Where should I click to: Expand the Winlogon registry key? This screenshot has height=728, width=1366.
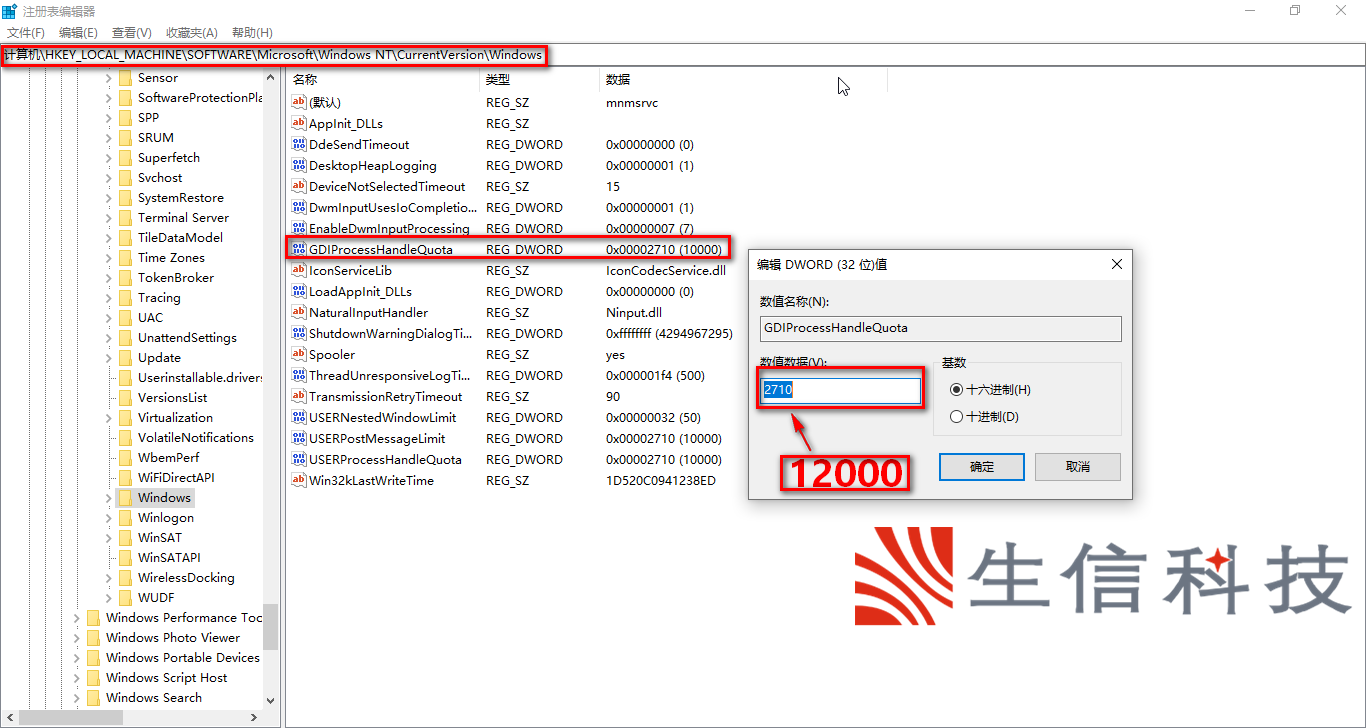107,517
